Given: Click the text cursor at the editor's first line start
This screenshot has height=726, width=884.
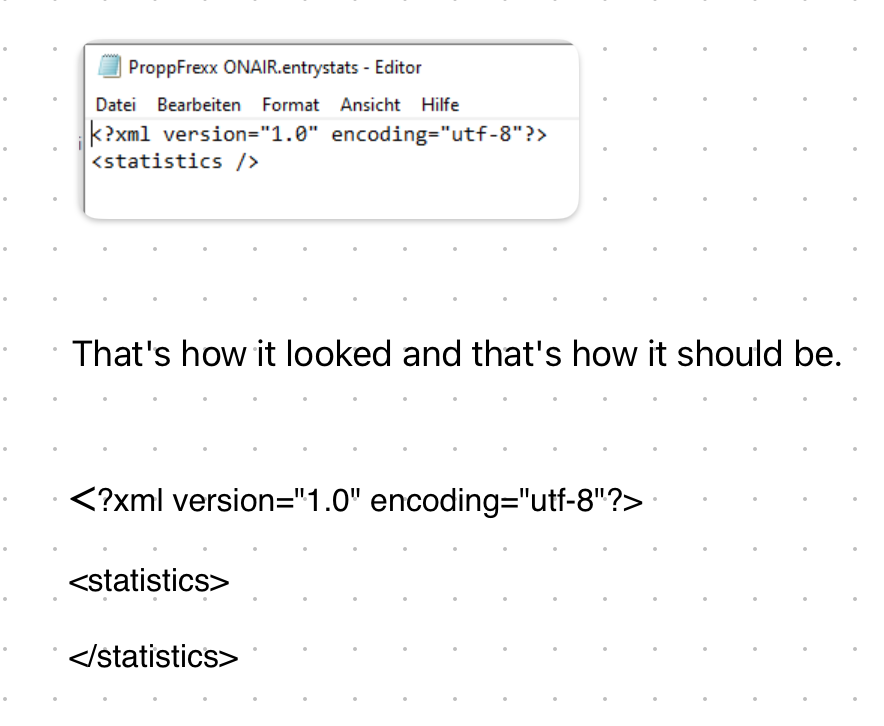Looking at the screenshot, I should [x=93, y=135].
